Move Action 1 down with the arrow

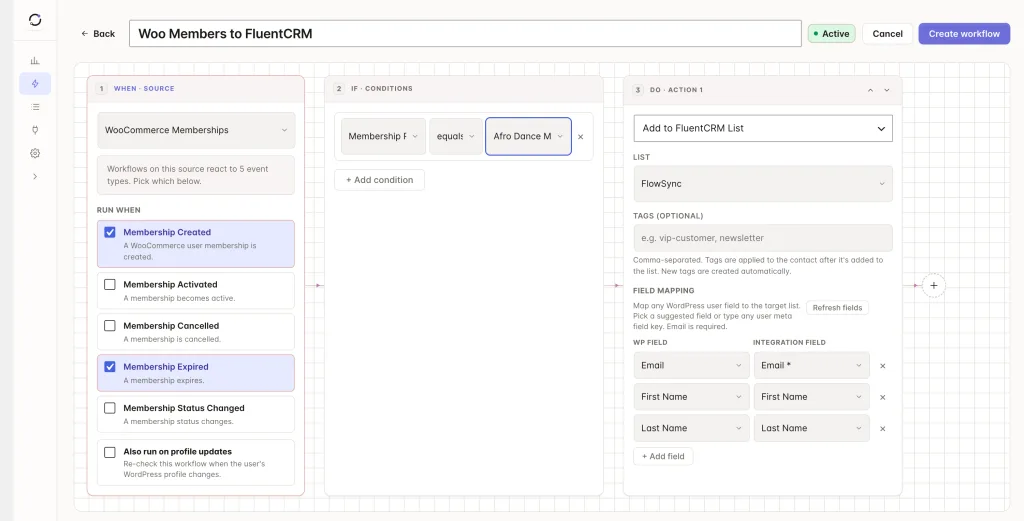pyautogui.click(x=887, y=90)
